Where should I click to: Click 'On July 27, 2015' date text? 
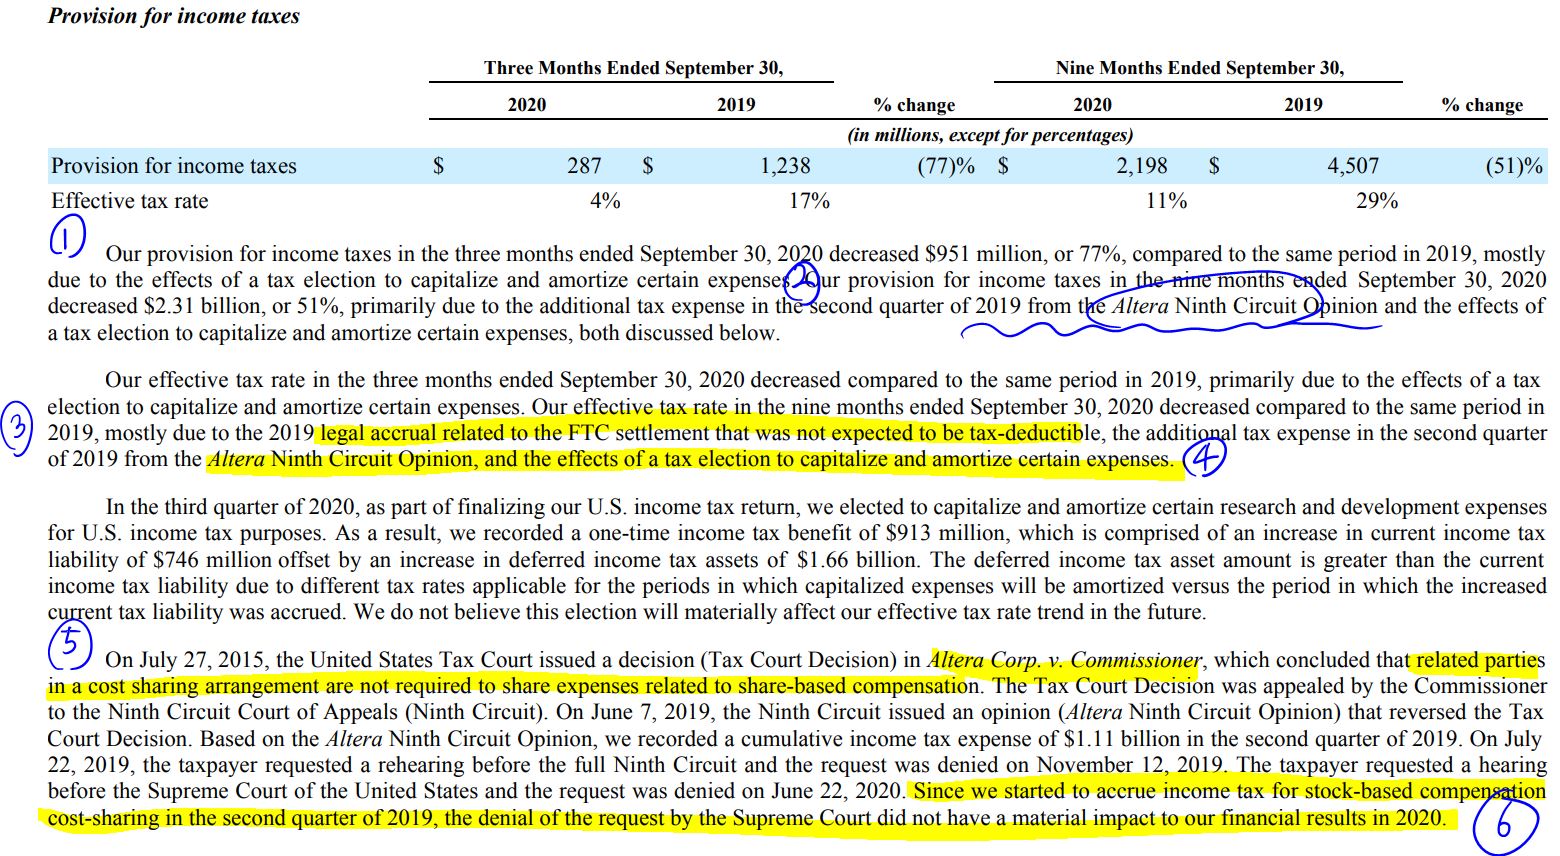(x=187, y=660)
